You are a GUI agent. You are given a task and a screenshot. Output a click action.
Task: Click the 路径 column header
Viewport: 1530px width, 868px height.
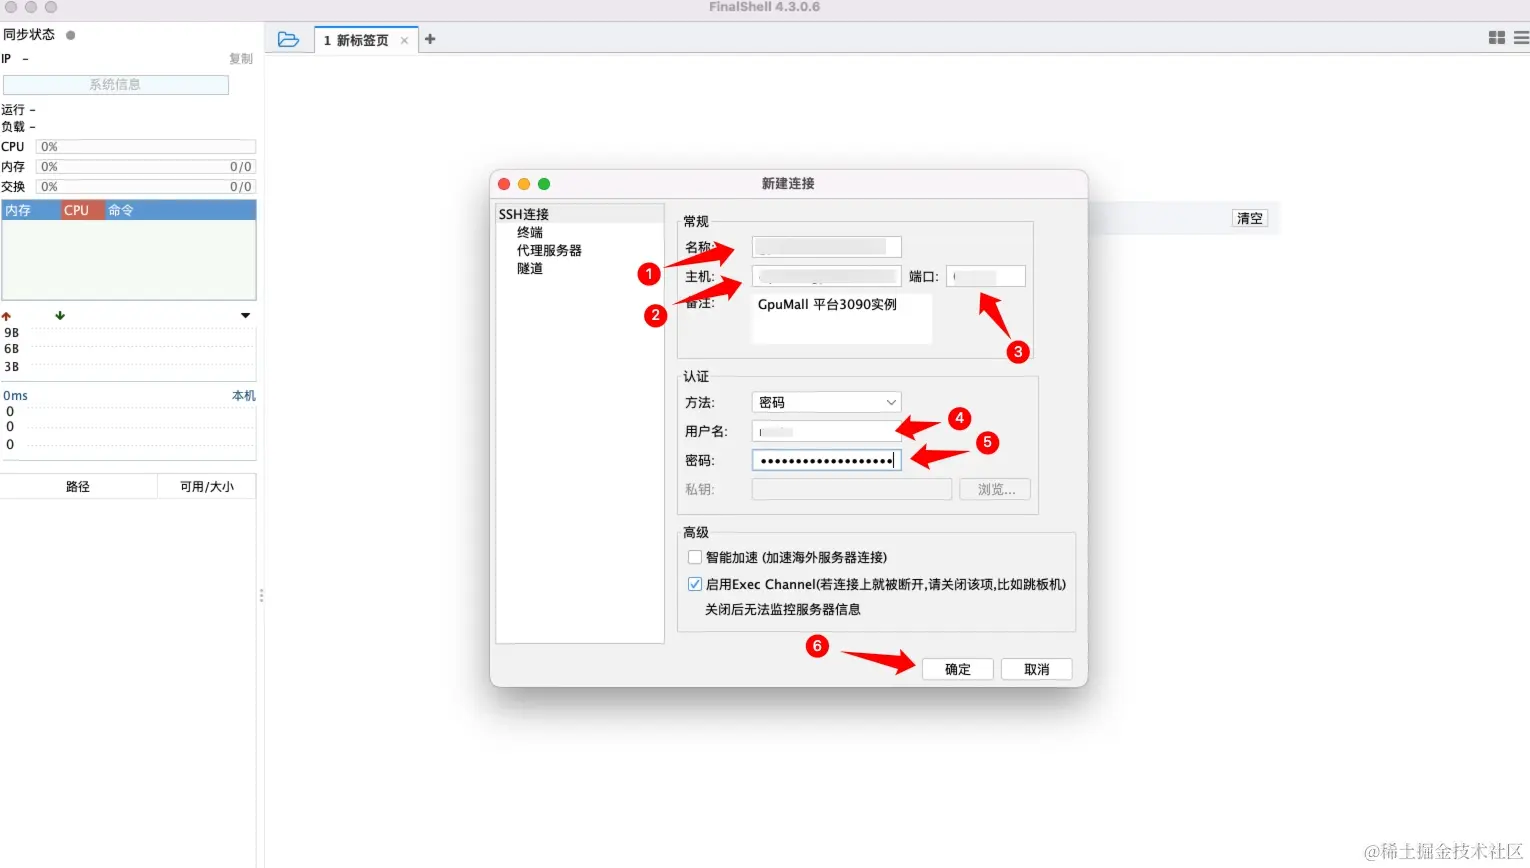point(78,487)
